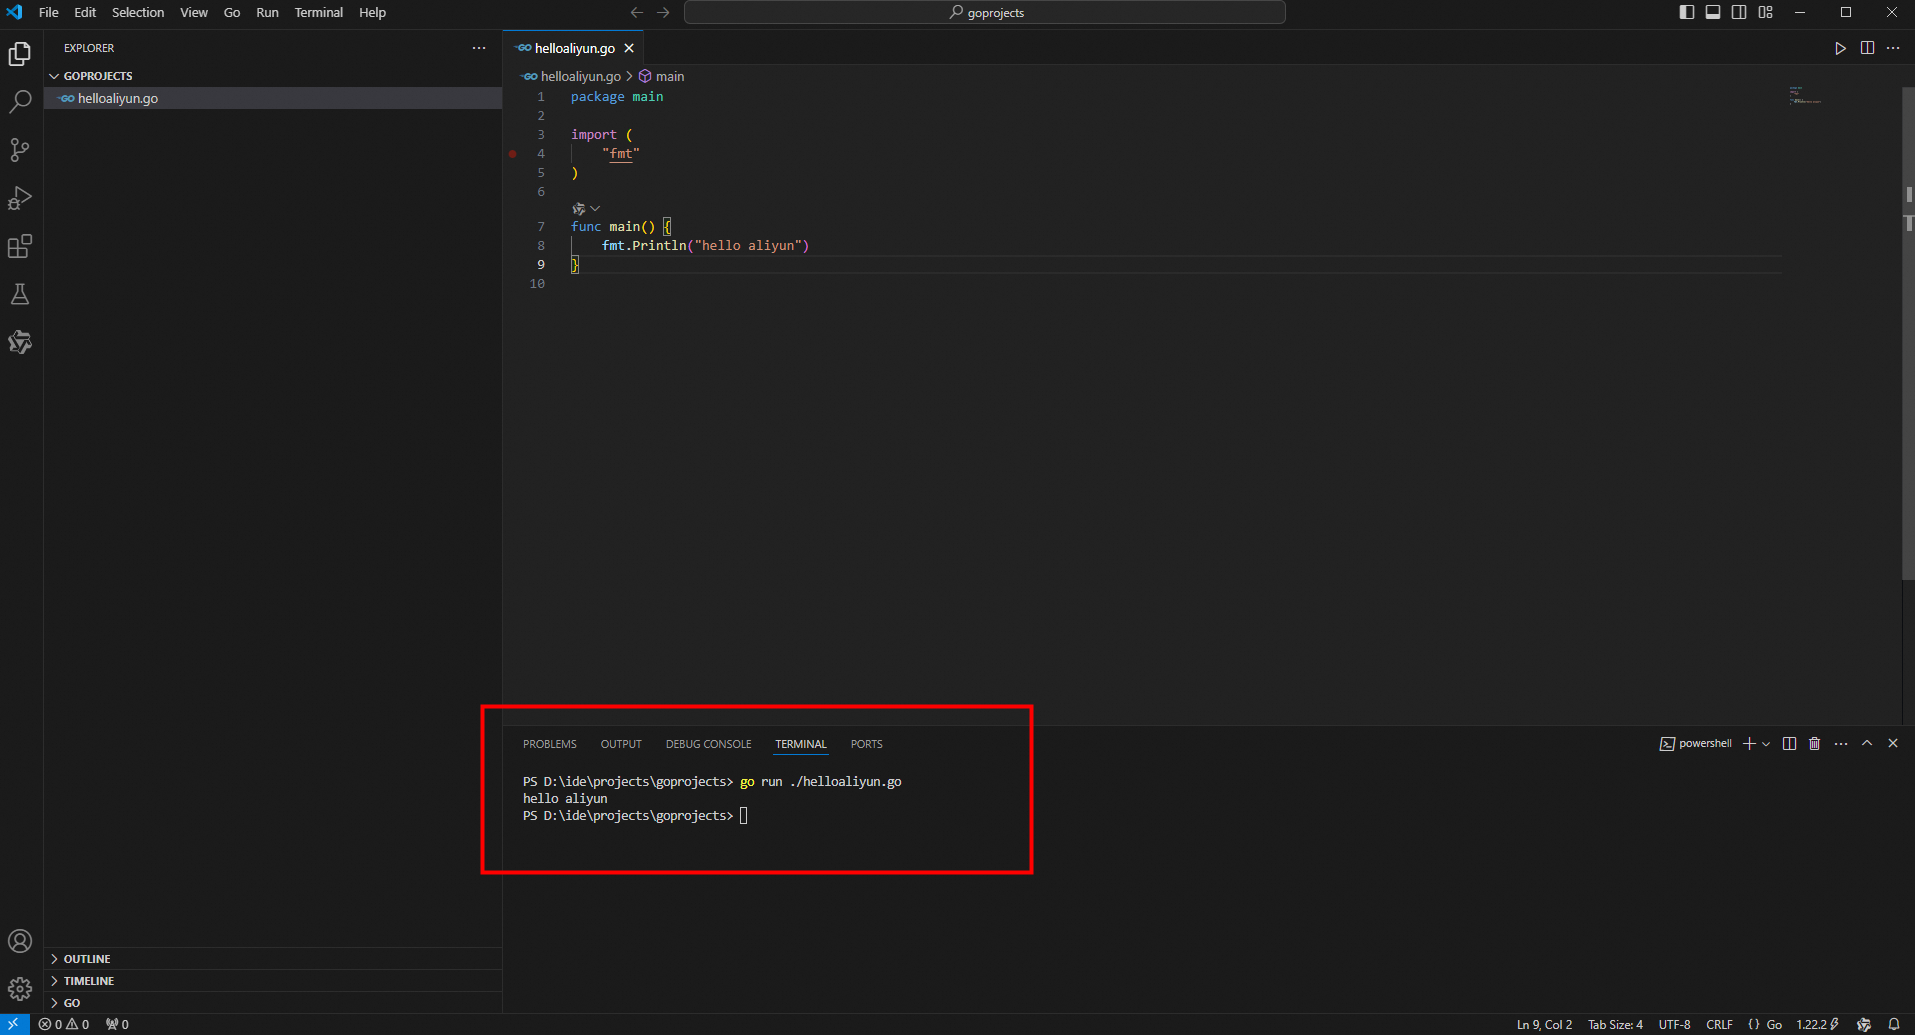Open the helloaliyun.go breadcrumb dropdown

[571, 76]
